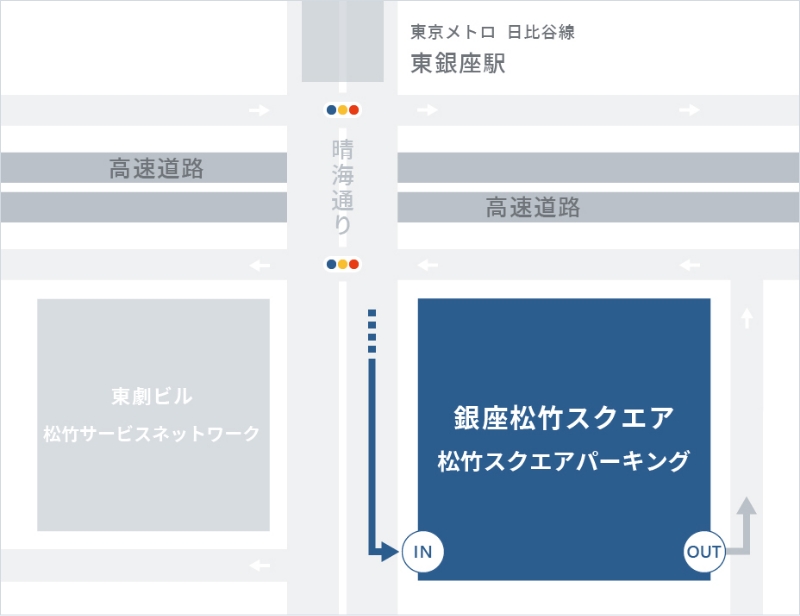Select the 東銀座駅 station name label
Screen dimensions: 800x616
[x=459, y=64]
